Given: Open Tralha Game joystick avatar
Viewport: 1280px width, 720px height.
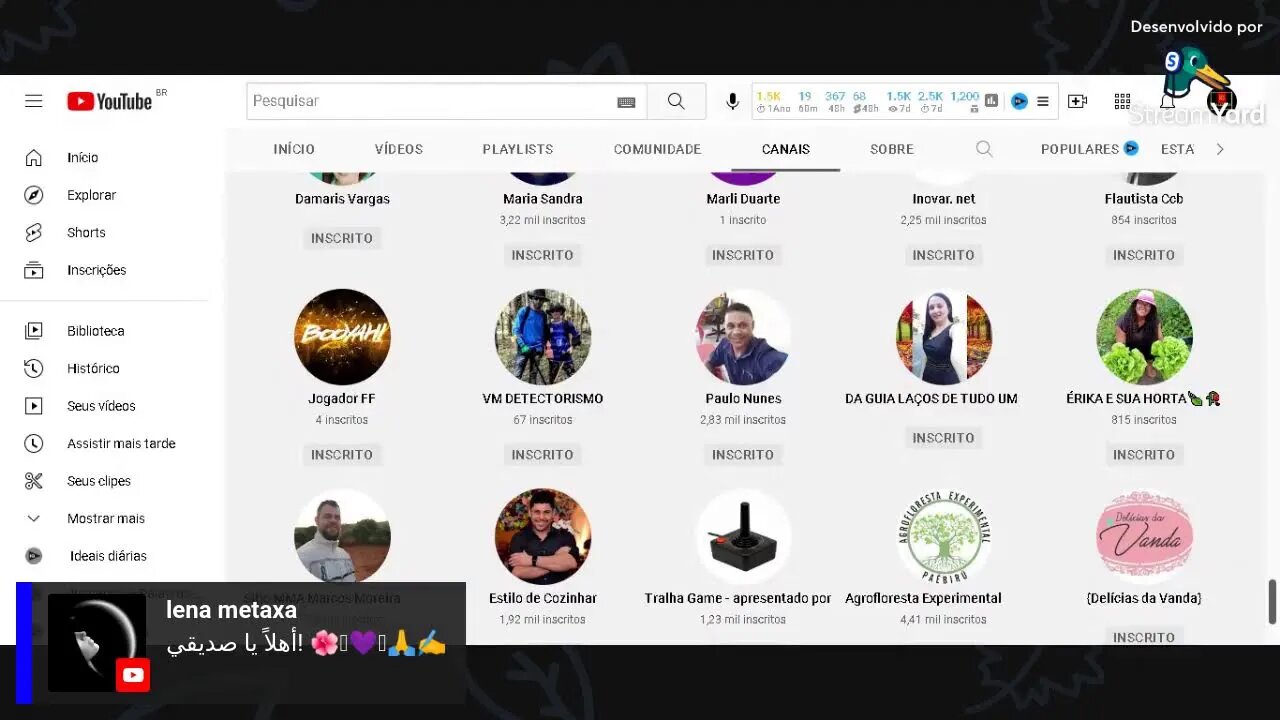Looking at the screenshot, I should [x=743, y=537].
